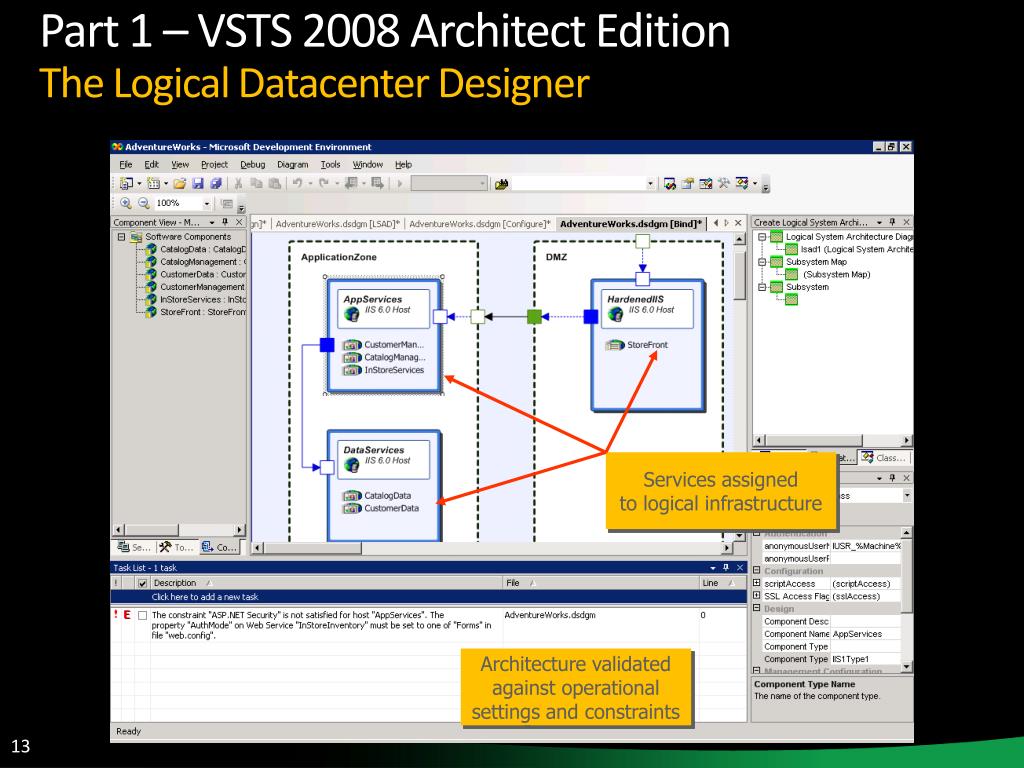
Task: Sort tasks by the File column header
Action: [600, 583]
